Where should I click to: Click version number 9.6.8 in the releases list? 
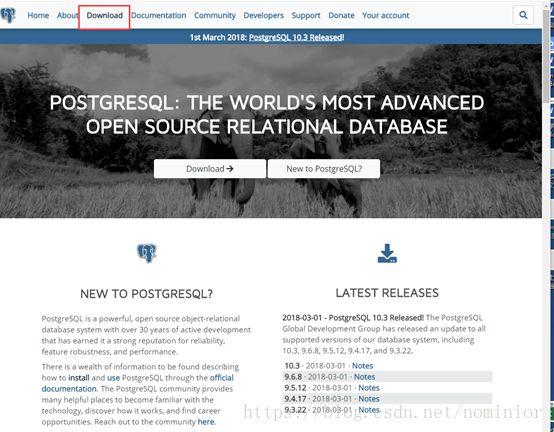[x=293, y=377]
